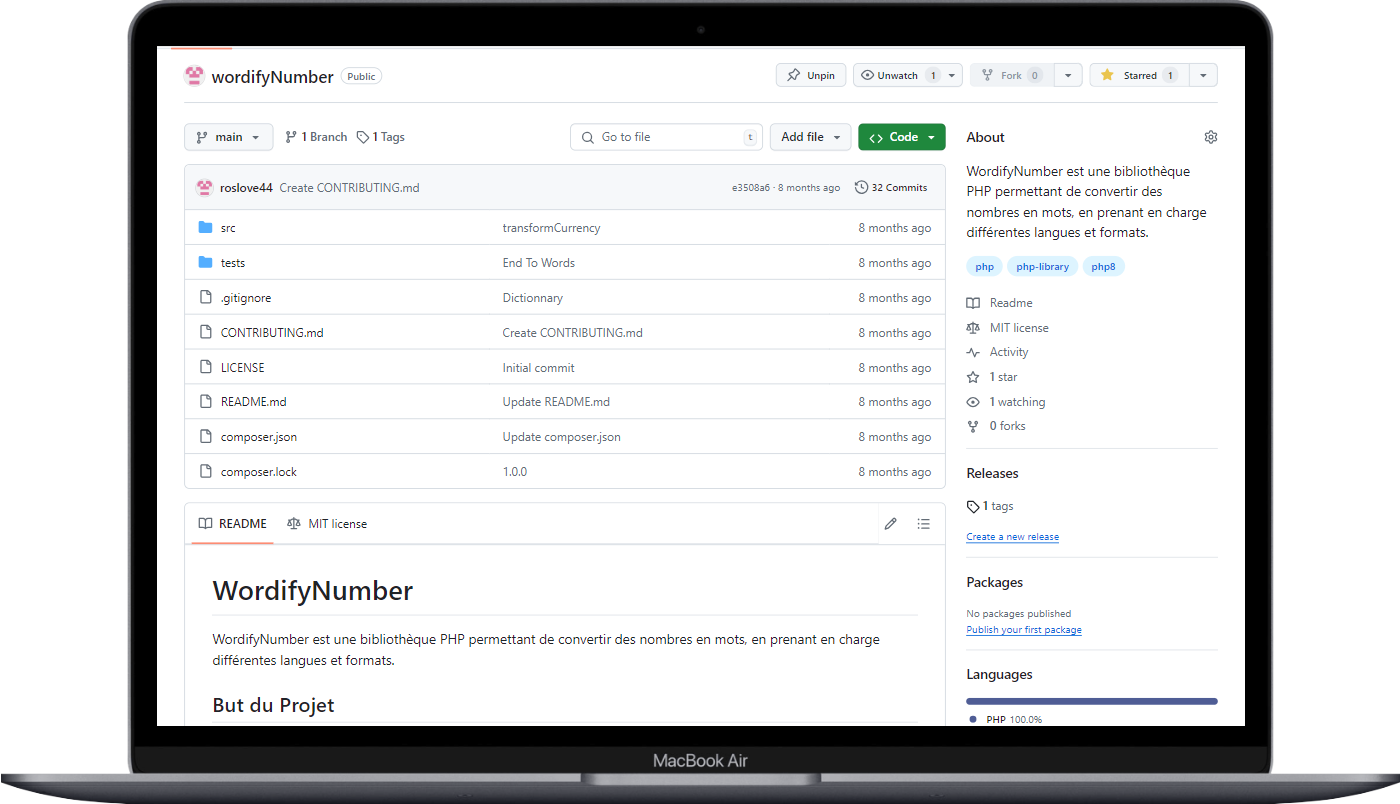Open the 1 Tags link

point(381,137)
